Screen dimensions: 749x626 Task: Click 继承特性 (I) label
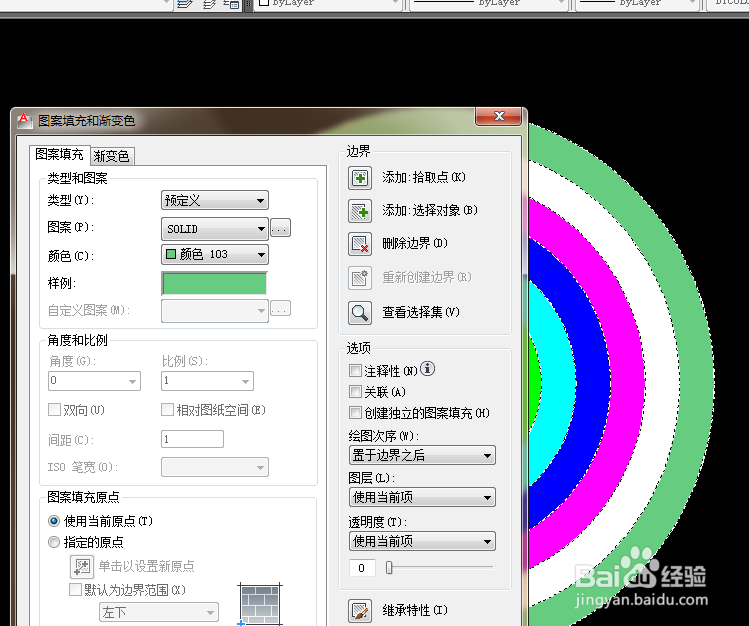point(415,610)
